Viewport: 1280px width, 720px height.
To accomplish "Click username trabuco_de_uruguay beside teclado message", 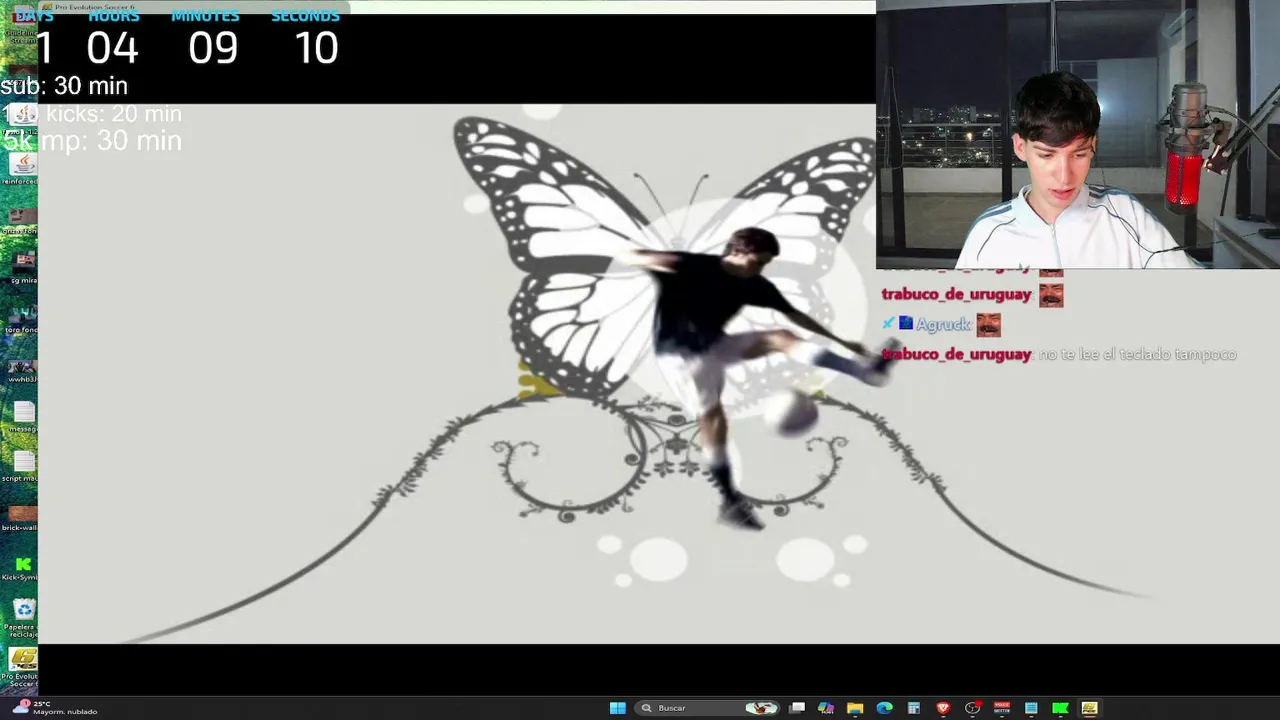I will pos(956,354).
